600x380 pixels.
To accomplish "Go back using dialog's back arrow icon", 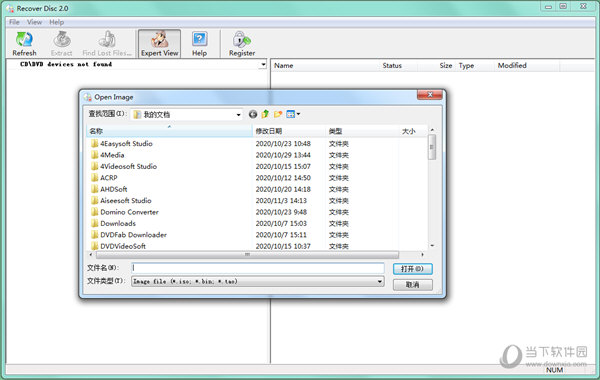I will point(253,114).
